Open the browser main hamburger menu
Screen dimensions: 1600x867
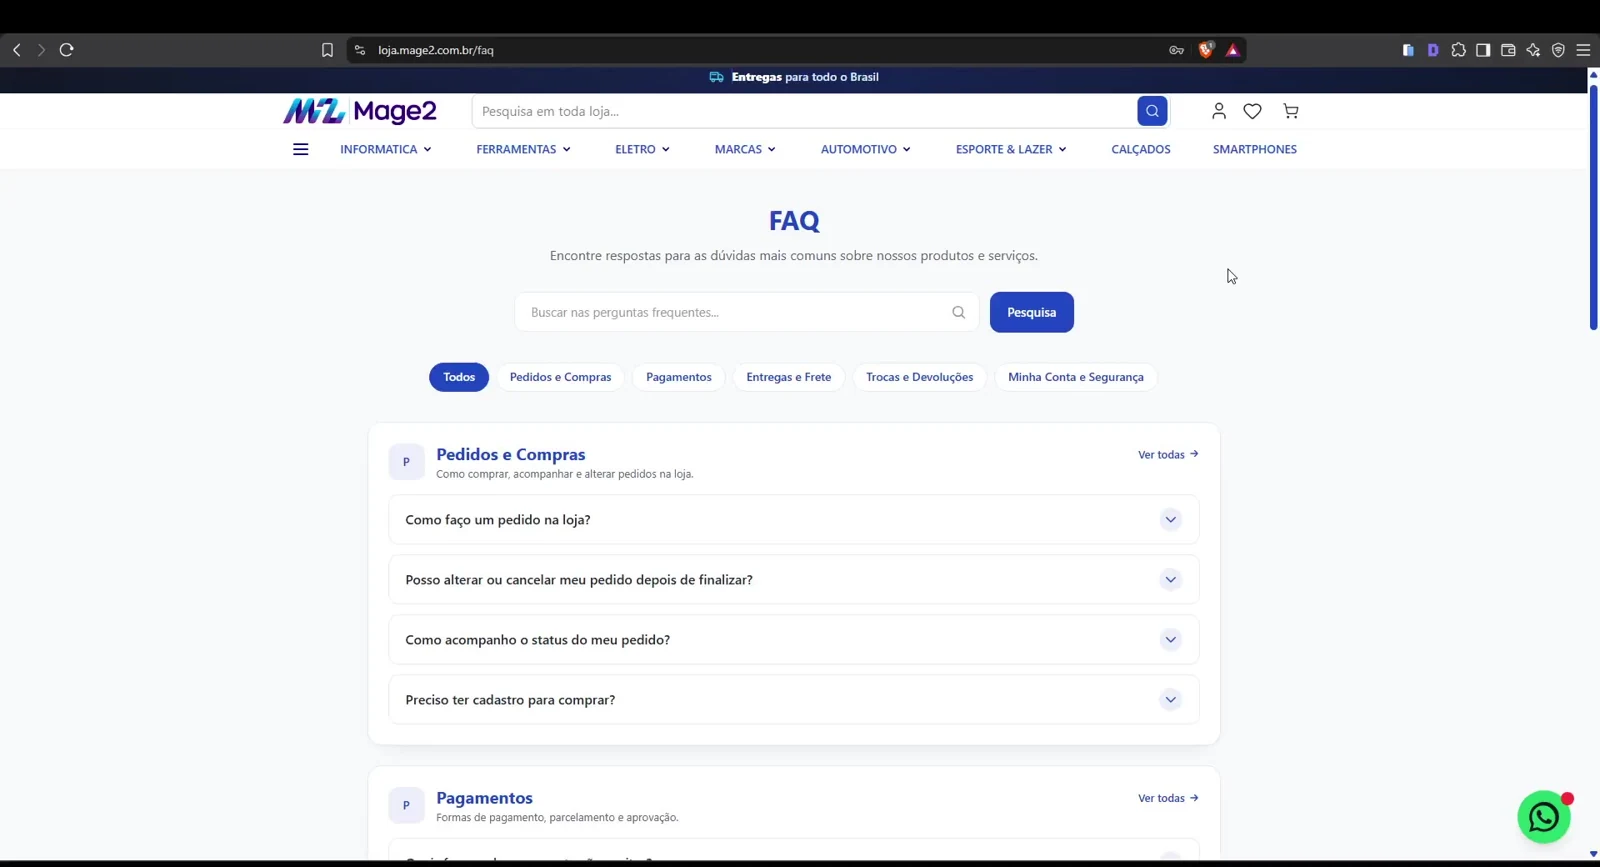pos(1583,50)
